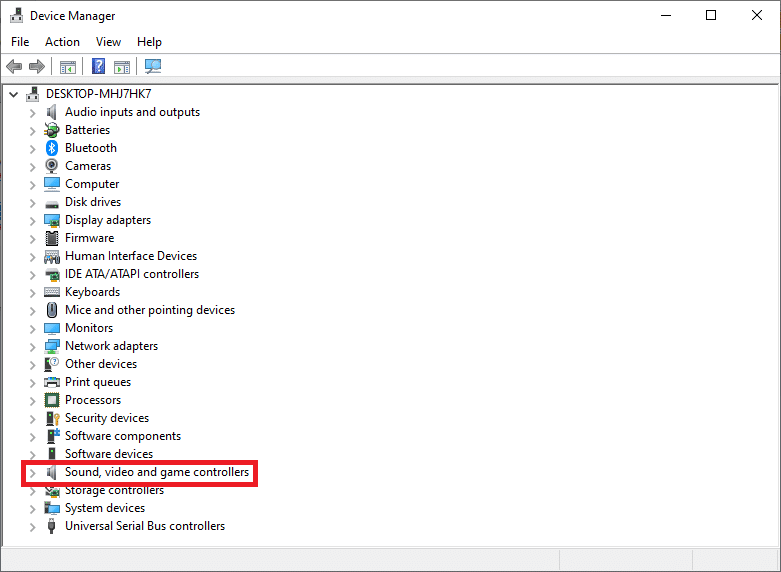Expand the Monitors node arrow
This screenshot has width=781, height=572.
(33, 329)
